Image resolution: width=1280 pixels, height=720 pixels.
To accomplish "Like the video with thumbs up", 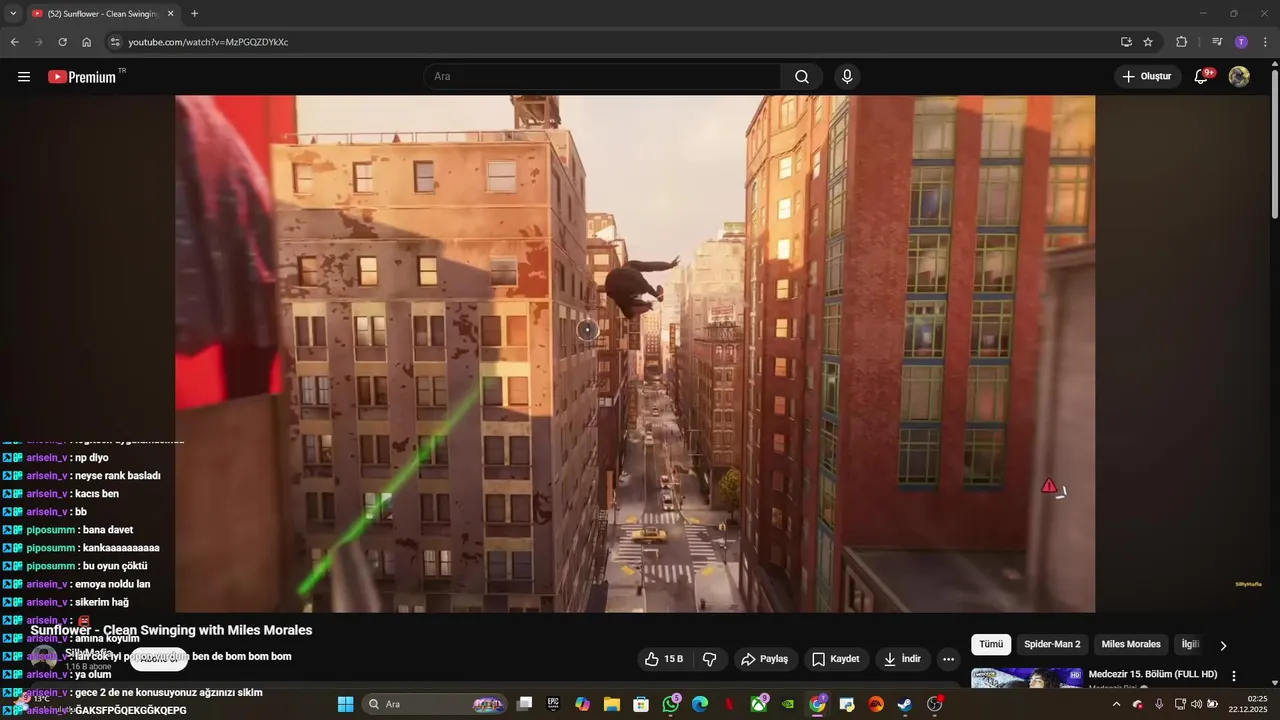I will (664, 659).
